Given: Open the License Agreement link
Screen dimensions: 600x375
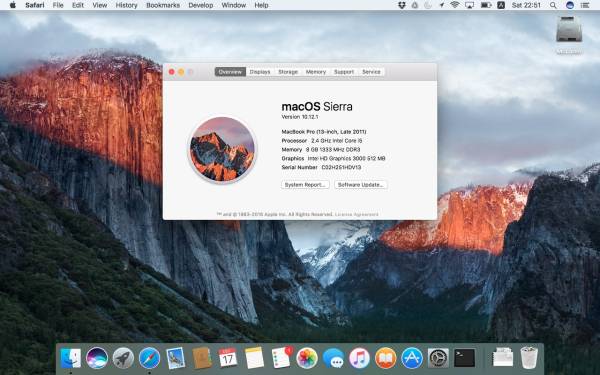Looking at the screenshot, I should [357, 214].
